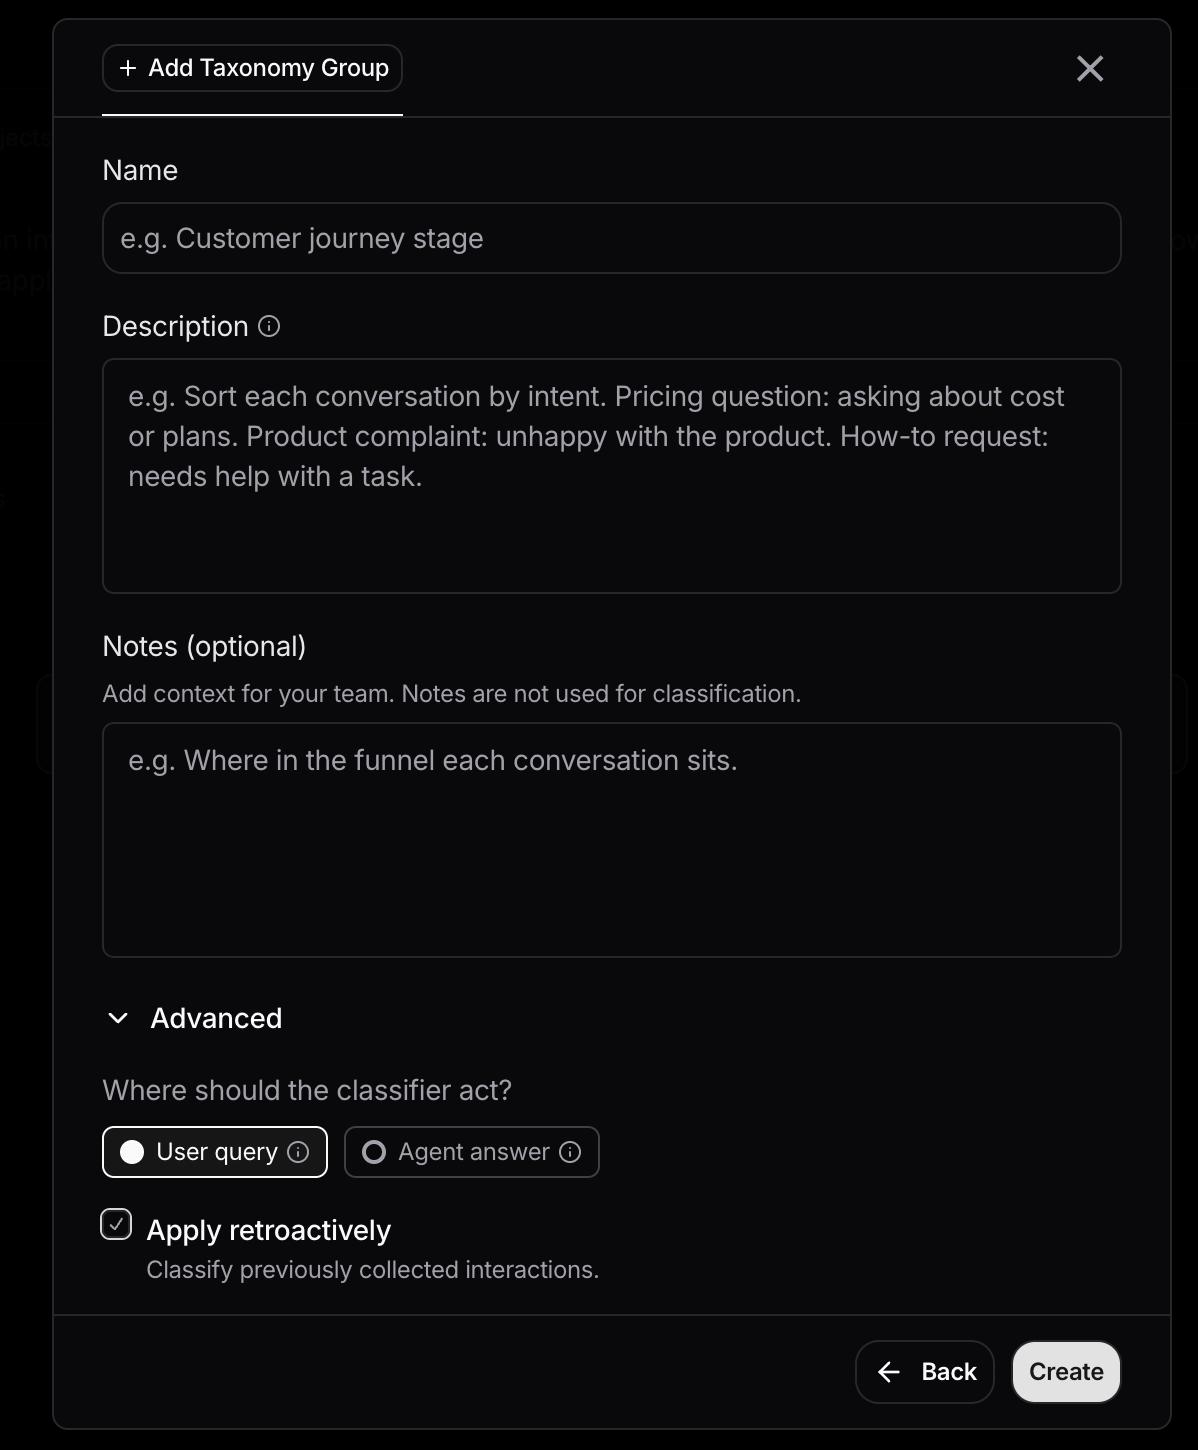Click the Notes (optional) label
This screenshot has height=1450, width=1198.
click(204, 646)
